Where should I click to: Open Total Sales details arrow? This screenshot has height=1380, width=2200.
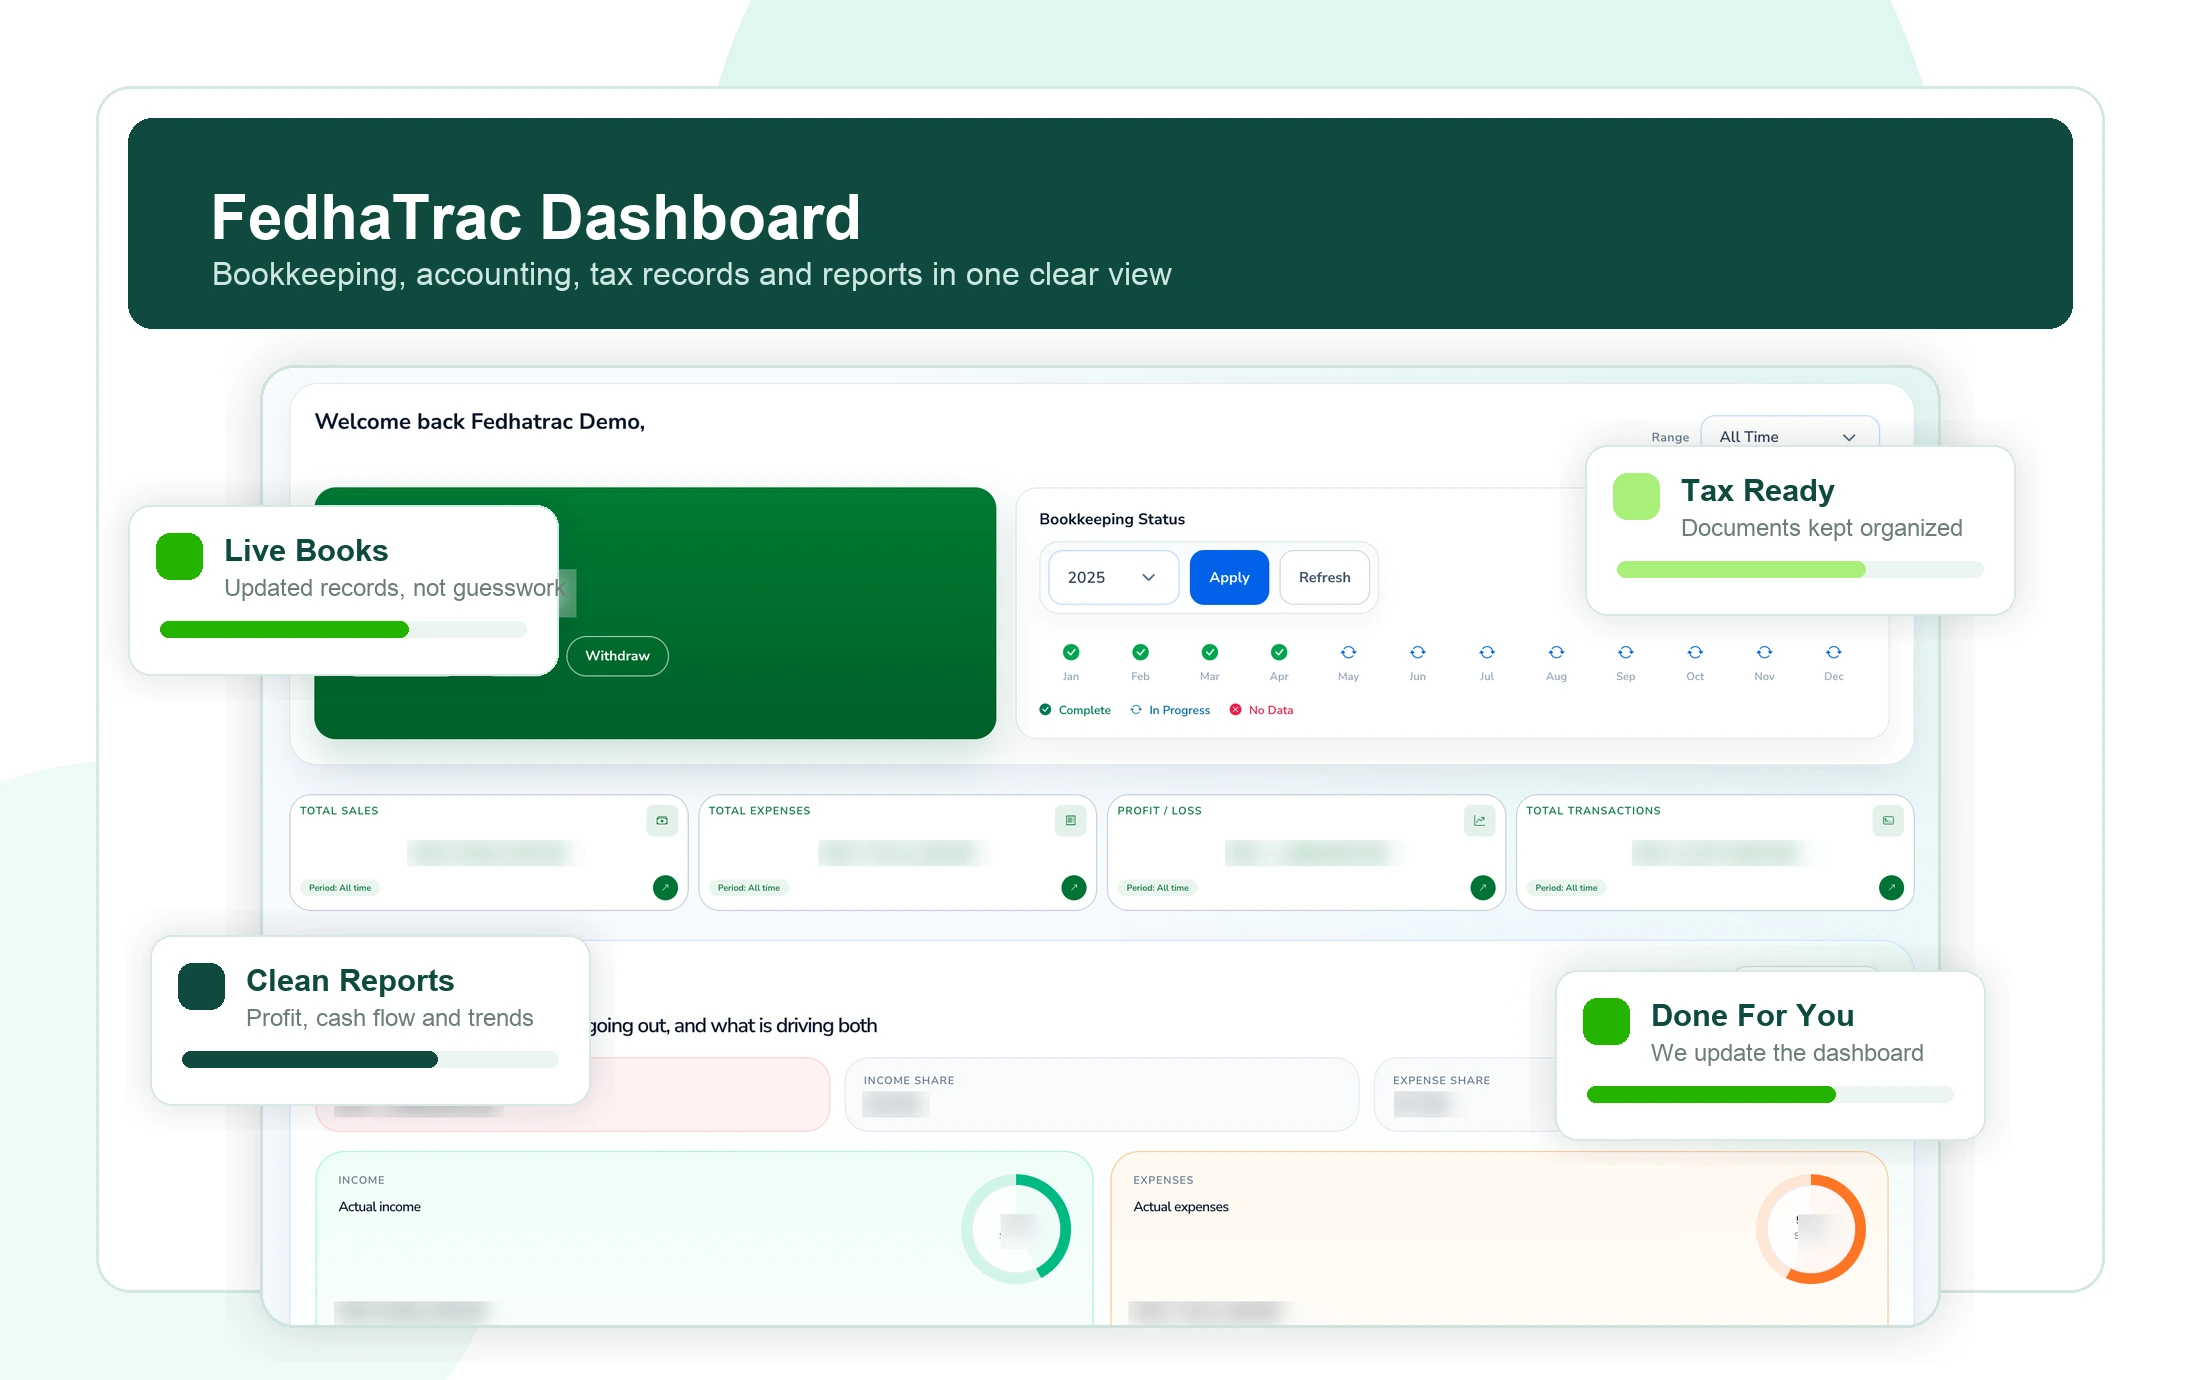pos(665,887)
